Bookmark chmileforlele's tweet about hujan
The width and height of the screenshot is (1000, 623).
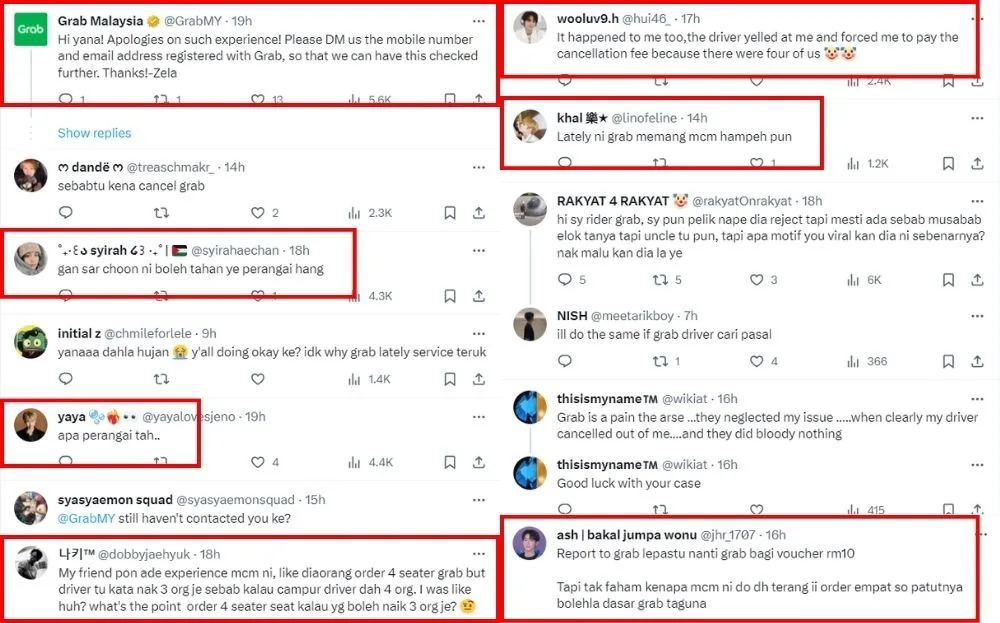coord(450,379)
